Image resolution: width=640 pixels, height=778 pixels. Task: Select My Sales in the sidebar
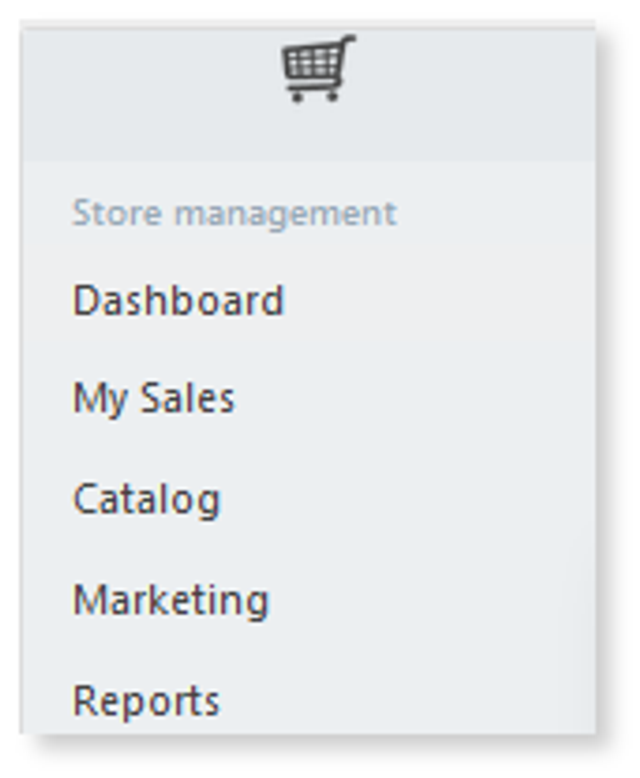click(154, 398)
